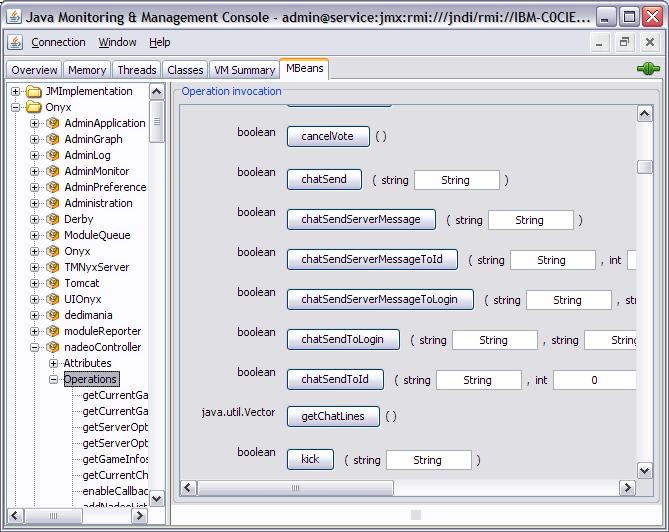Click the dedimania MBean icon

tap(52, 315)
